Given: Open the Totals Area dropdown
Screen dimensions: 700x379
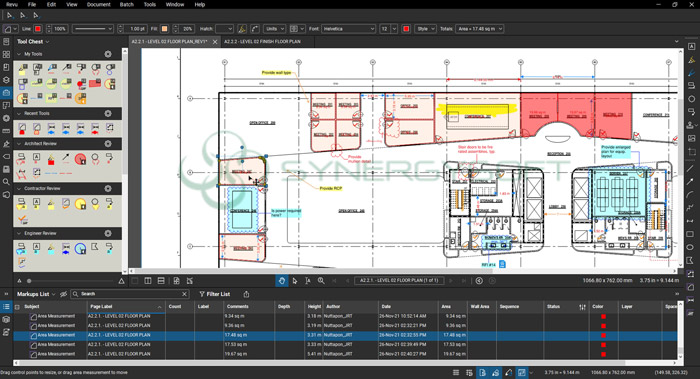Looking at the screenshot, I should [x=479, y=29].
